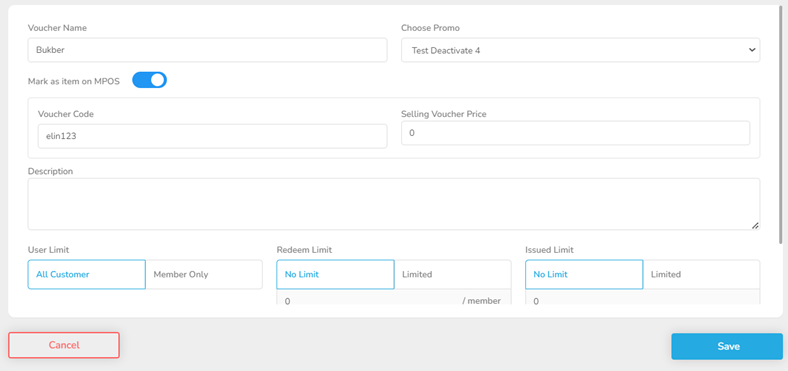Image resolution: width=788 pixels, height=371 pixels.
Task: Click the Issued Limit number field
Action: click(x=643, y=298)
